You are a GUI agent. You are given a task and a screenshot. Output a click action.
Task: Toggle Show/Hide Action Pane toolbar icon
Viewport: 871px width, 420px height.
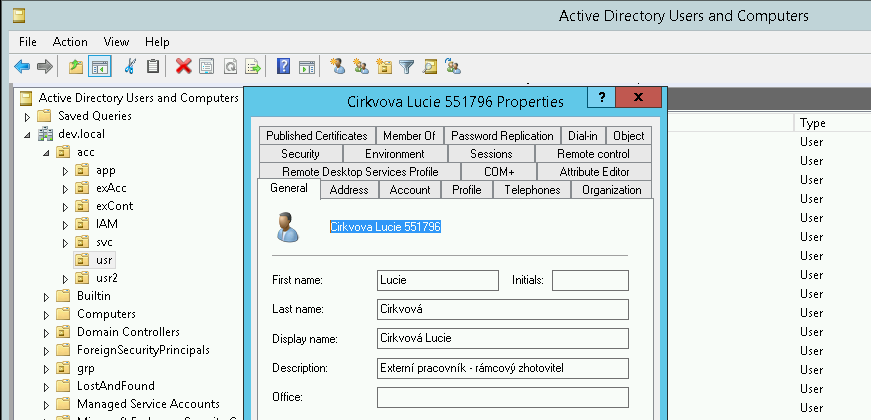307,67
